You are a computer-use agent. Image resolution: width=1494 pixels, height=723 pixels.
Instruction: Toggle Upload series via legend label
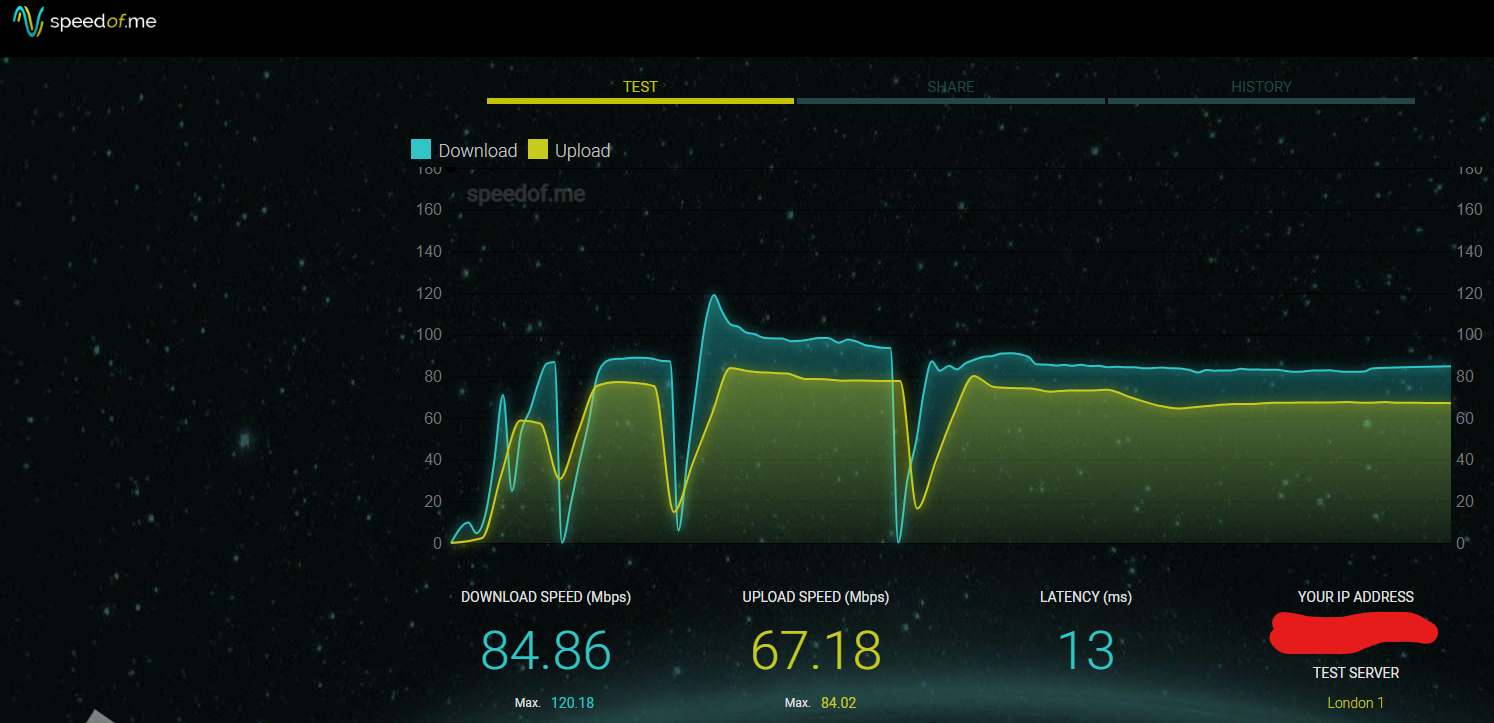click(582, 151)
